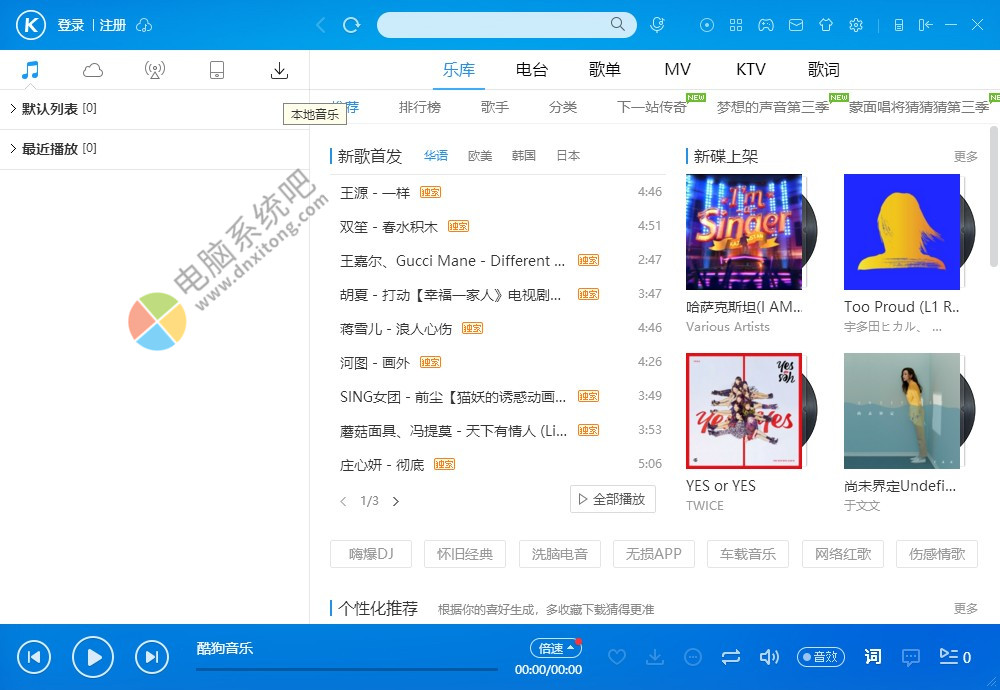Select the local music note tab icon
Viewport: 1000px width, 690px height.
point(30,70)
